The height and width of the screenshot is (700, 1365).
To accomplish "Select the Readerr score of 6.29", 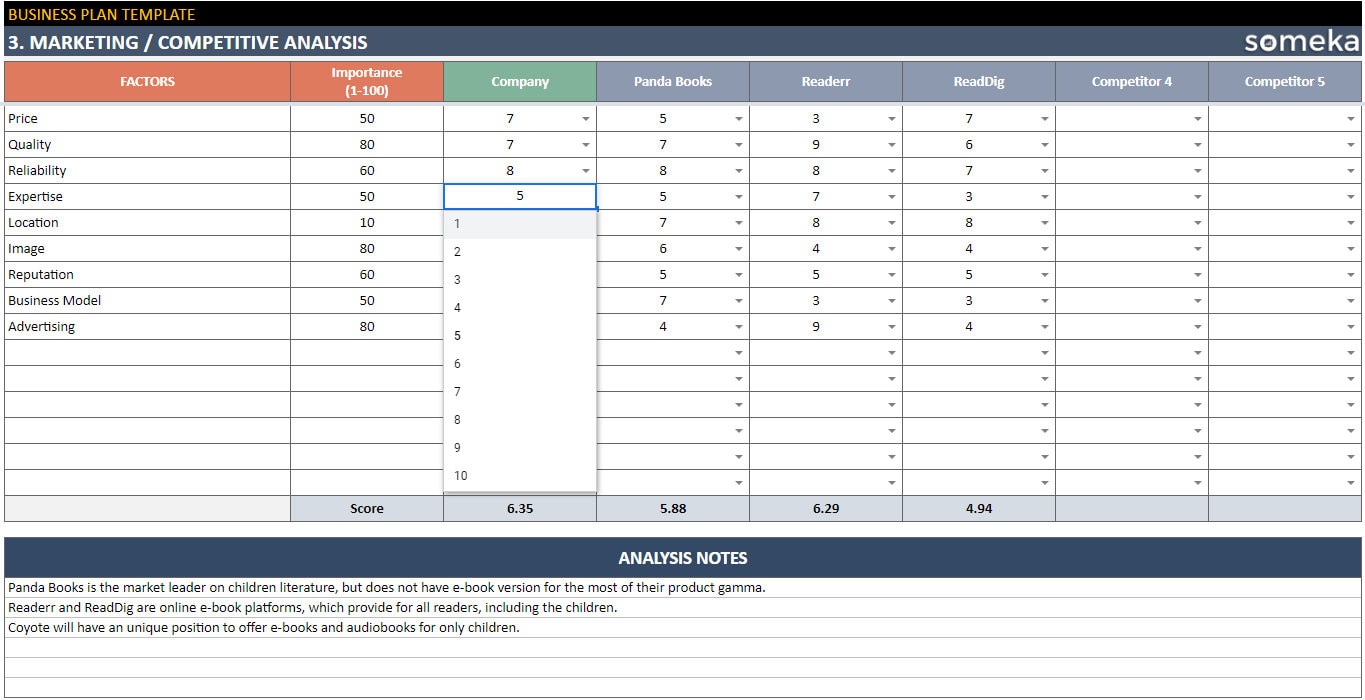I will tap(825, 508).
